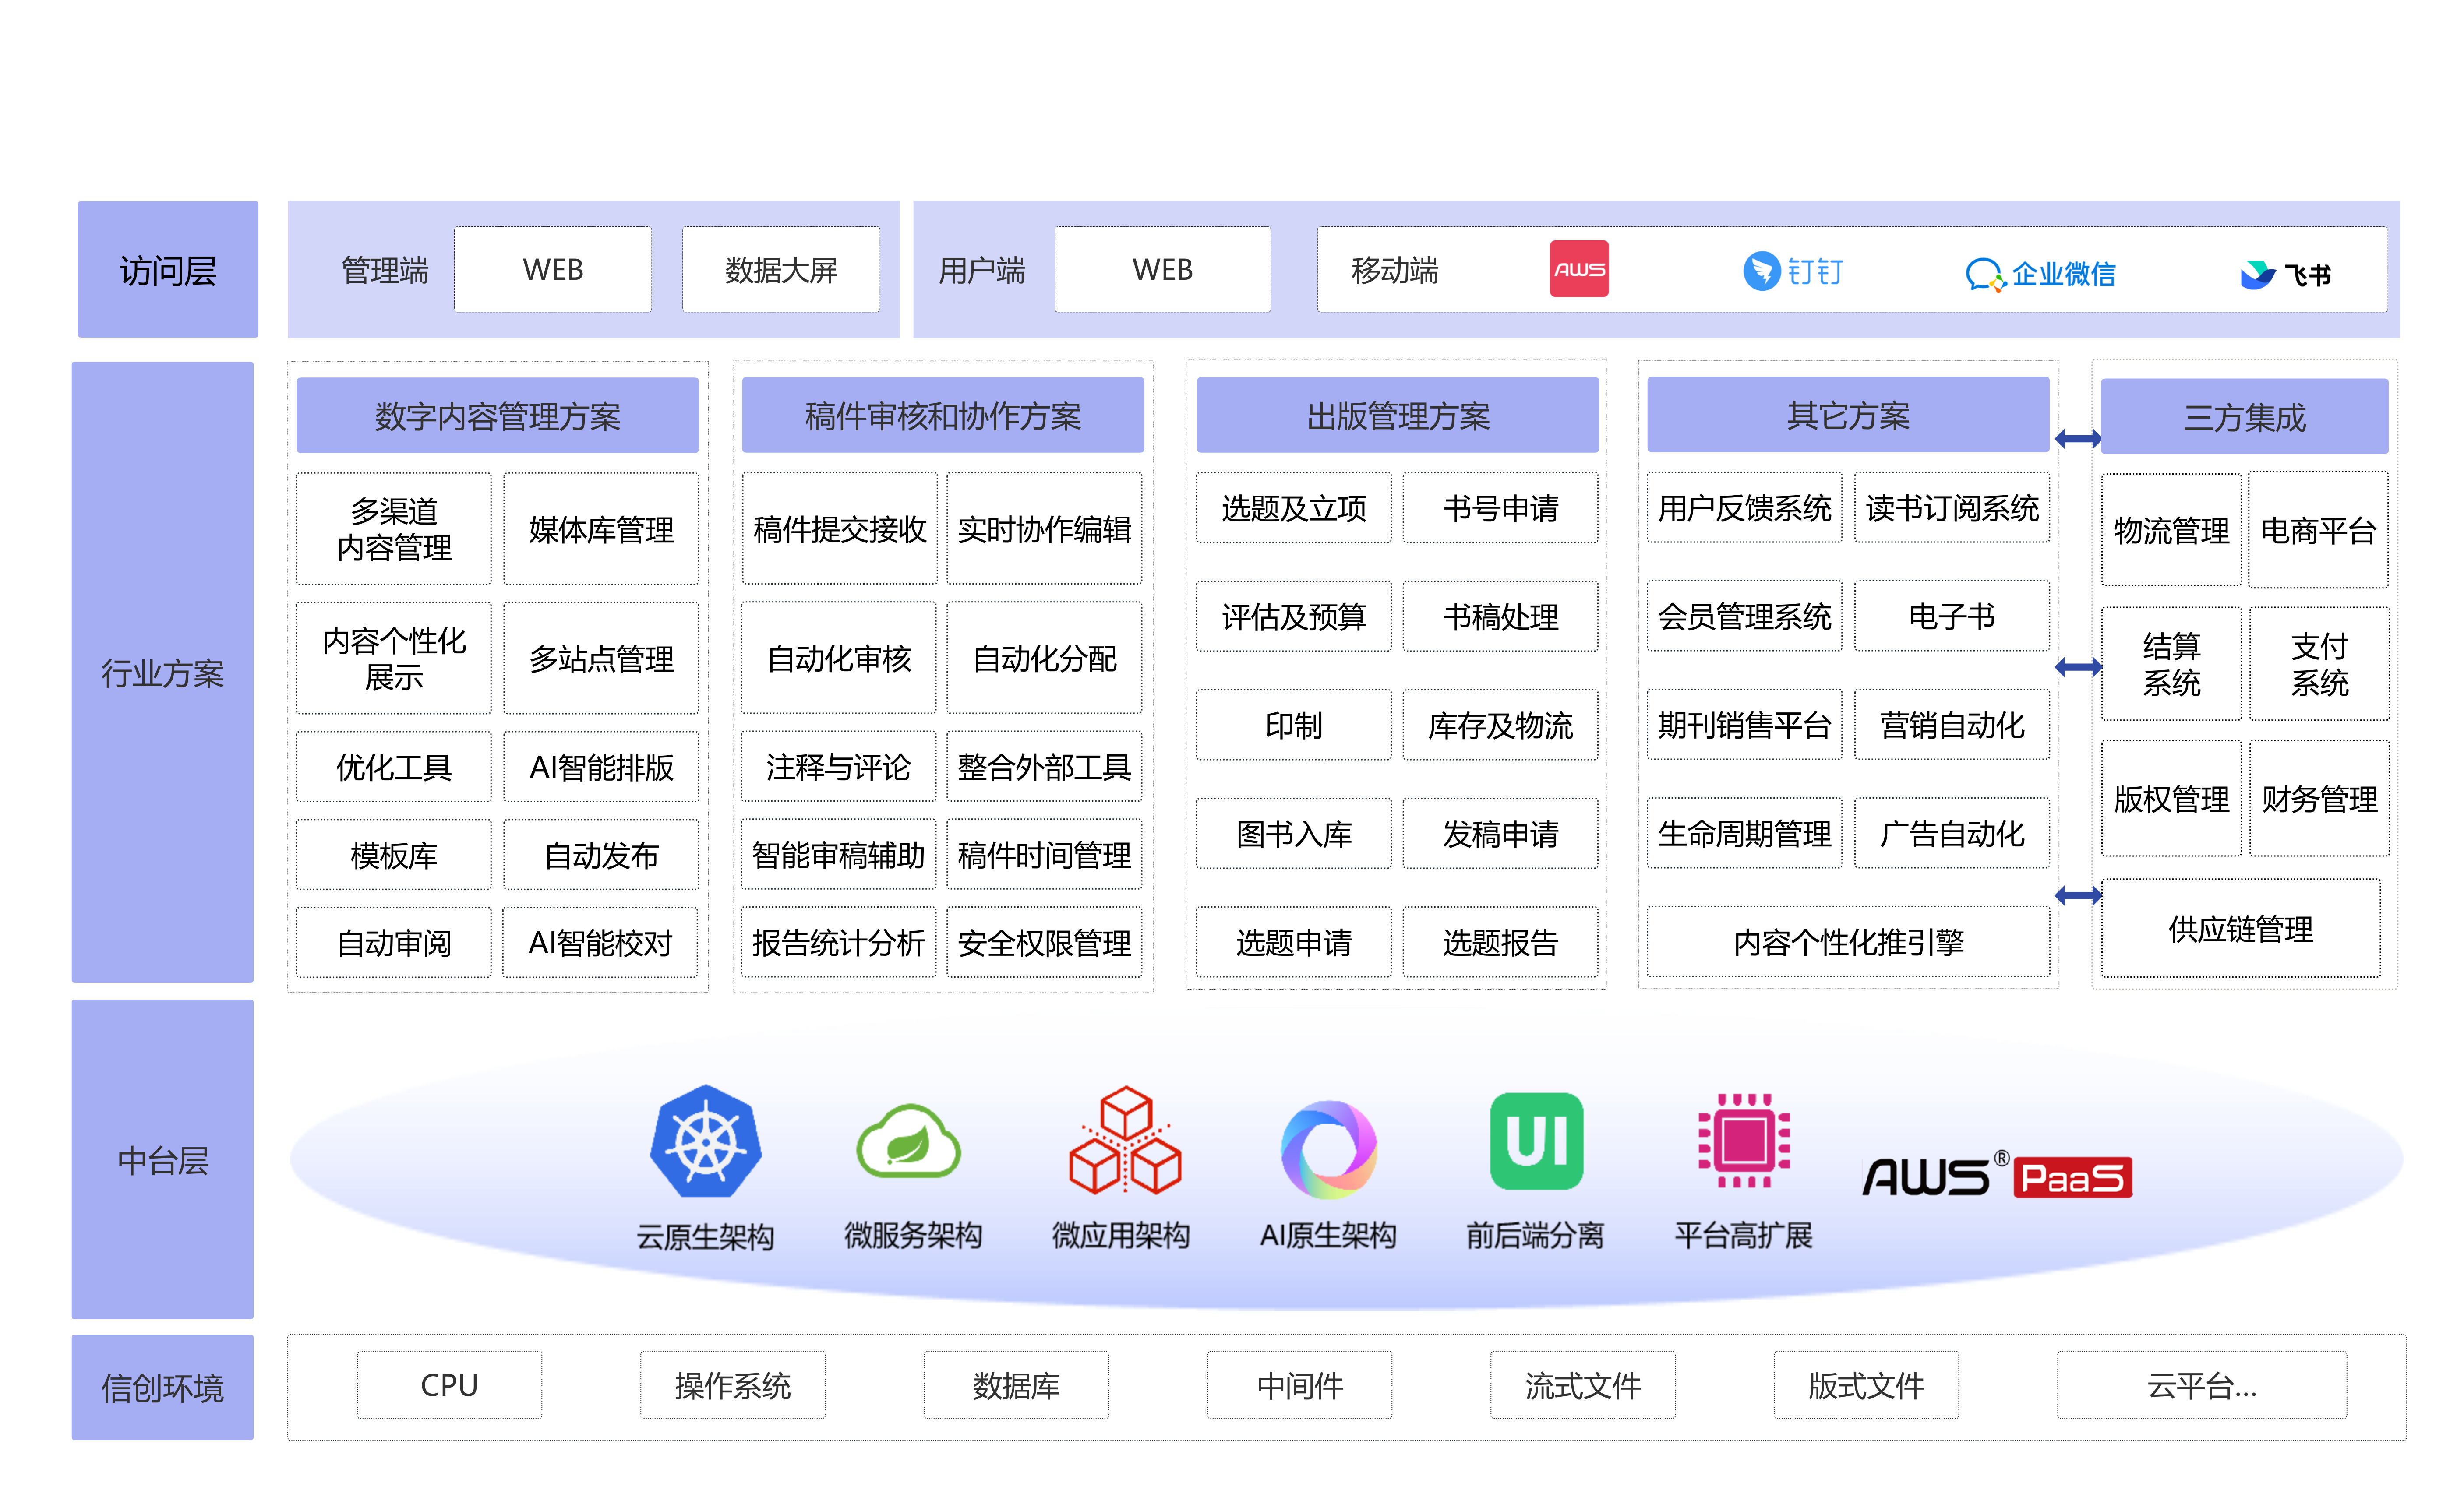Image resolution: width=2464 pixels, height=1511 pixels.
Task: Open the 三方集成 header
Action: 2244,416
